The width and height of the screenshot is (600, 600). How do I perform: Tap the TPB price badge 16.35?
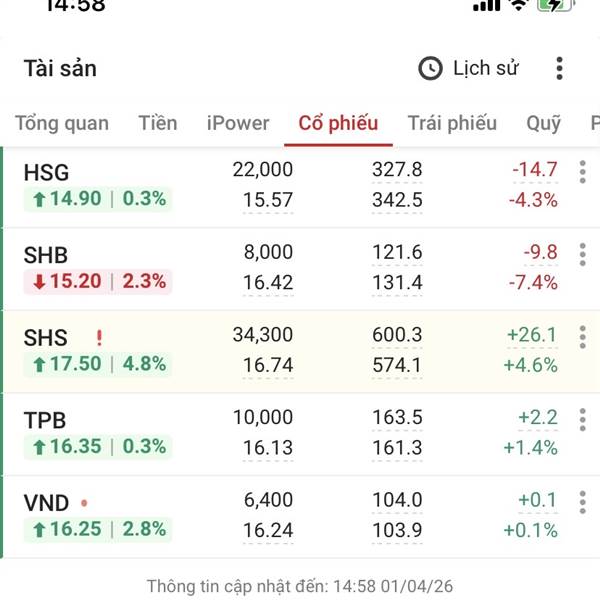click(x=97, y=447)
